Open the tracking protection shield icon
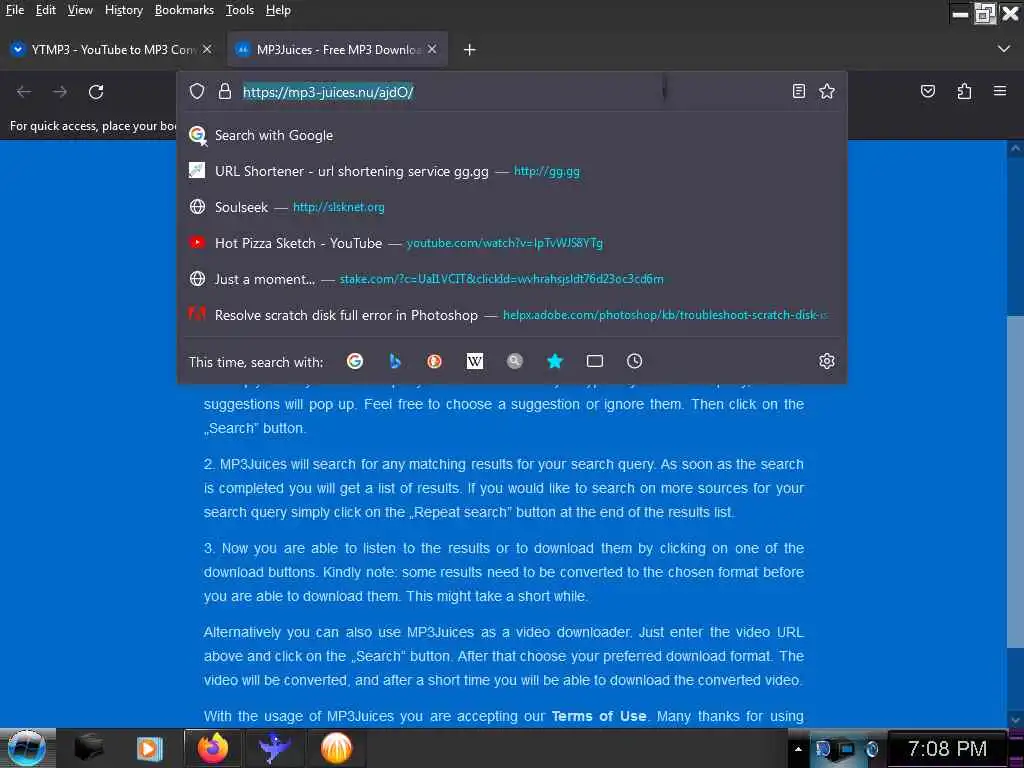Screen dimensions: 1024x768 (197, 91)
